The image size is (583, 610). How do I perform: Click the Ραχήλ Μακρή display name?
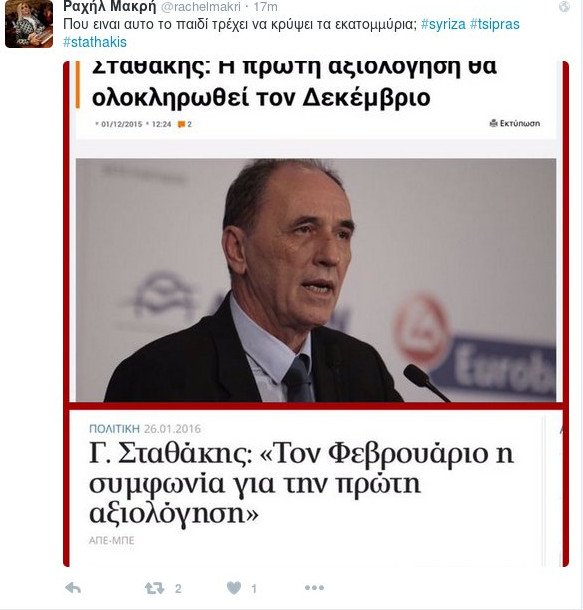pyautogui.click(x=109, y=7)
